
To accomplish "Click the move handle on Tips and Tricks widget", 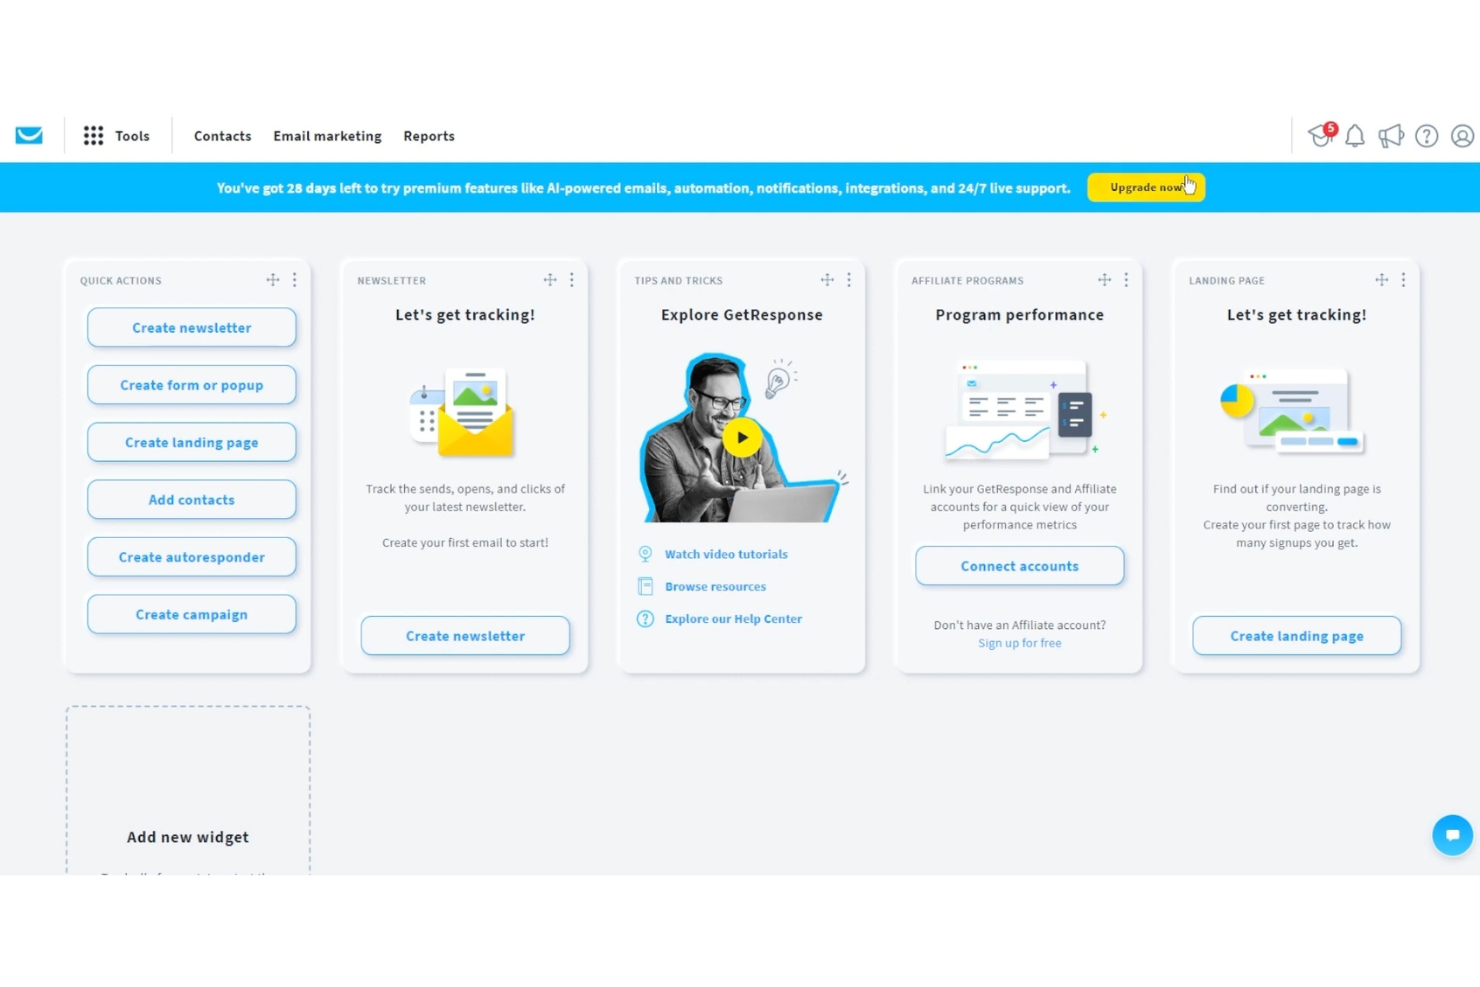I will [x=827, y=280].
